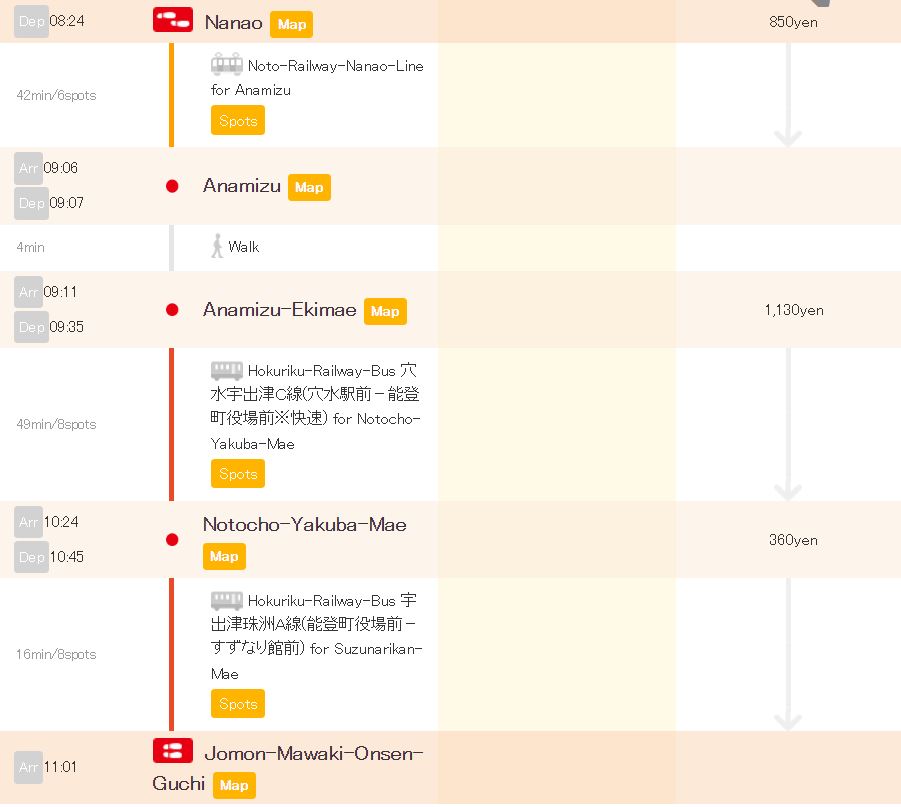Image resolution: width=901 pixels, height=807 pixels.
Task: Open the Map button under Notocho-Yakuba-Mae
Action: tap(224, 556)
